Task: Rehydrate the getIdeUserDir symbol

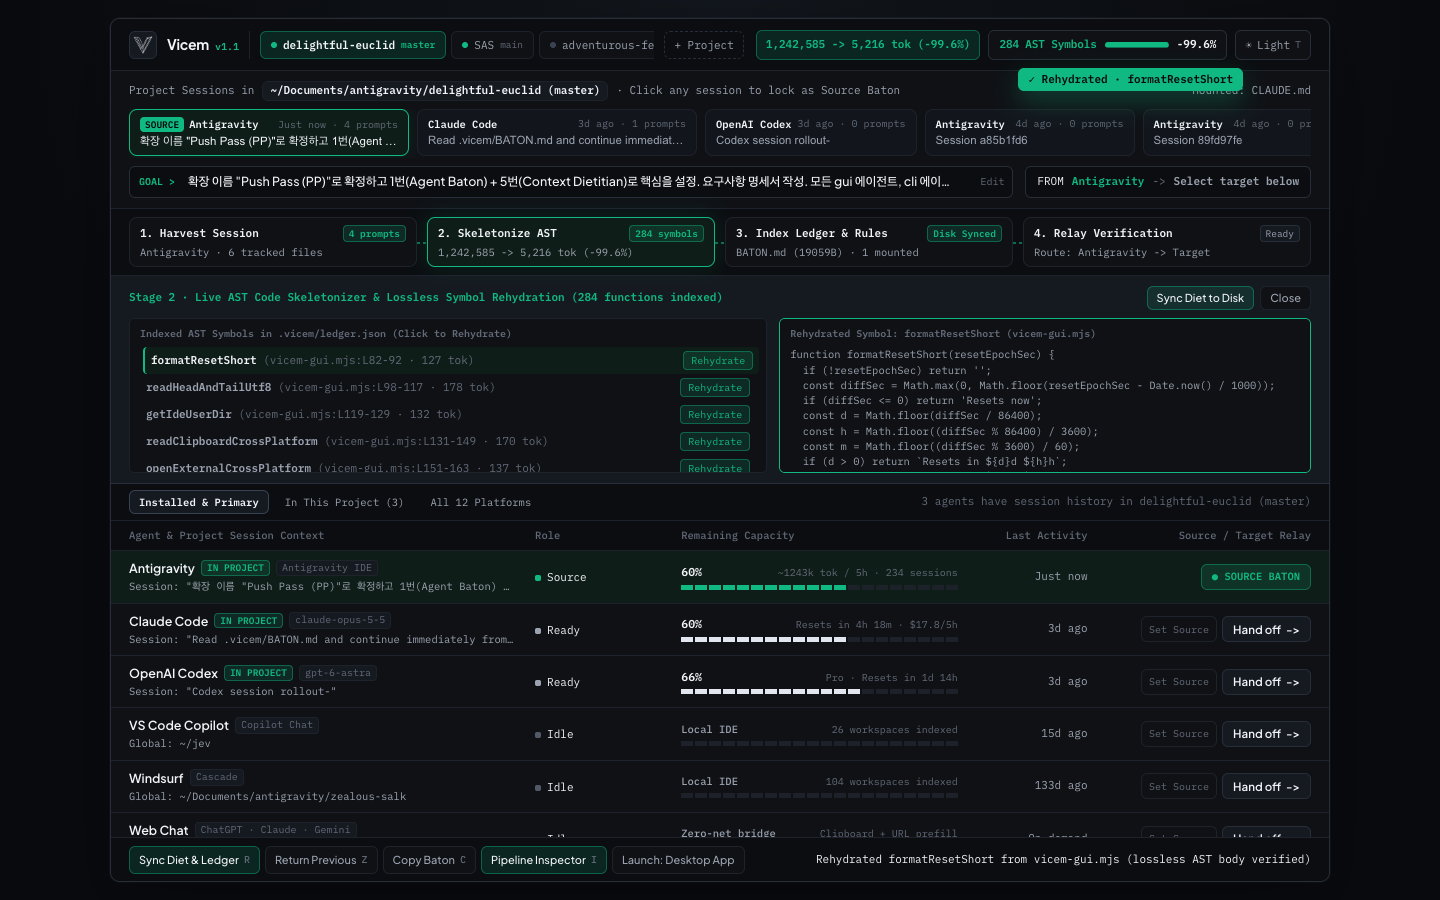Action: tap(715, 415)
